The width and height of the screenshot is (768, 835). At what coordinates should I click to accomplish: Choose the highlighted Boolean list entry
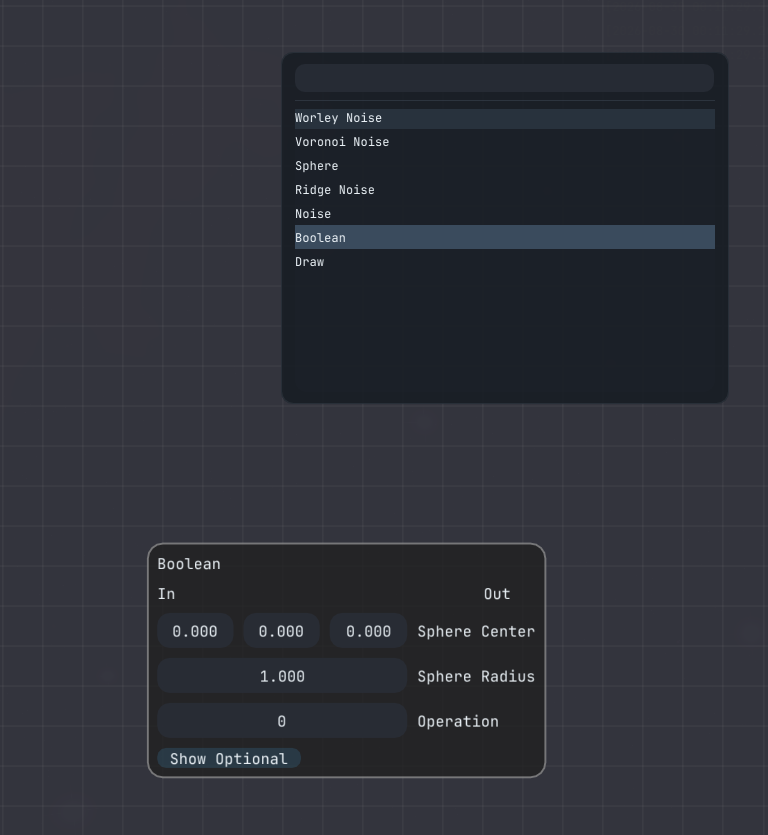coord(505,238)
